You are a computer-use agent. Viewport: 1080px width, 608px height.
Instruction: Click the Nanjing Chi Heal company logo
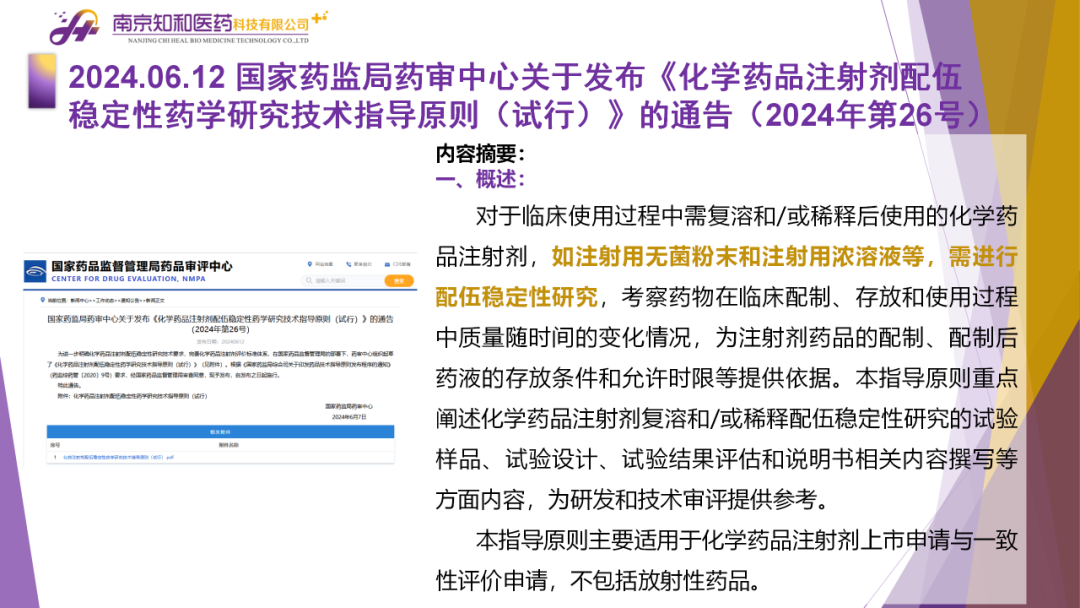(75, 27)
